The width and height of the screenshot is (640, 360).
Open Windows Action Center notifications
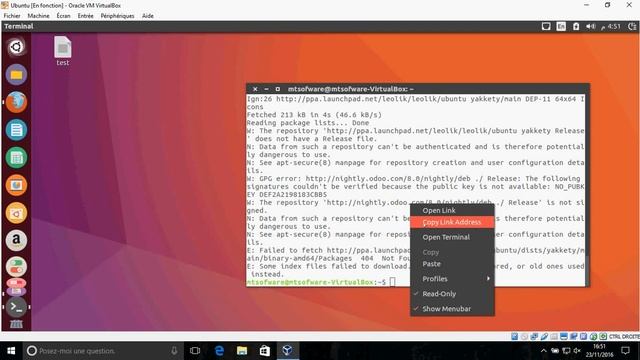[625, 351]
